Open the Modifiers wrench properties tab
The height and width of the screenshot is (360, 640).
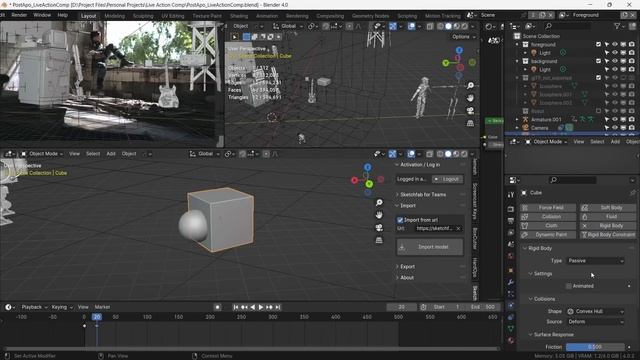click(511, 282)
